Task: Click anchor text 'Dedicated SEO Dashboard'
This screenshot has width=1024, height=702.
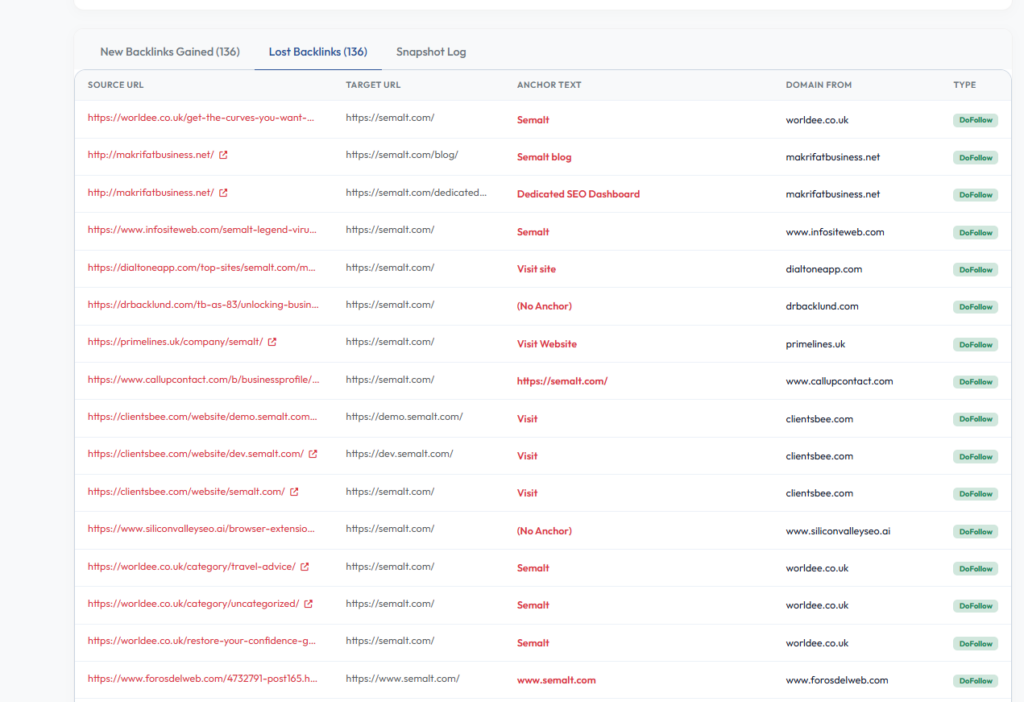Action: (x=578, y=195)
